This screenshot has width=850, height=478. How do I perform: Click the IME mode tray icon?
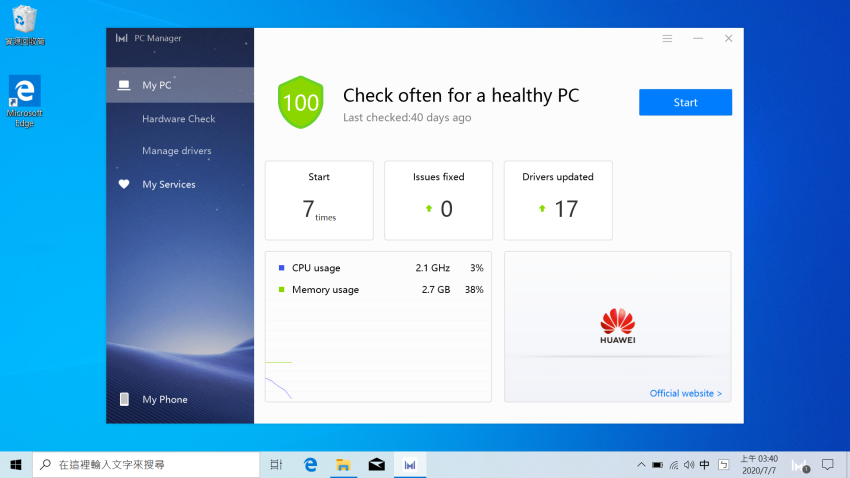(x=724, y=464)
